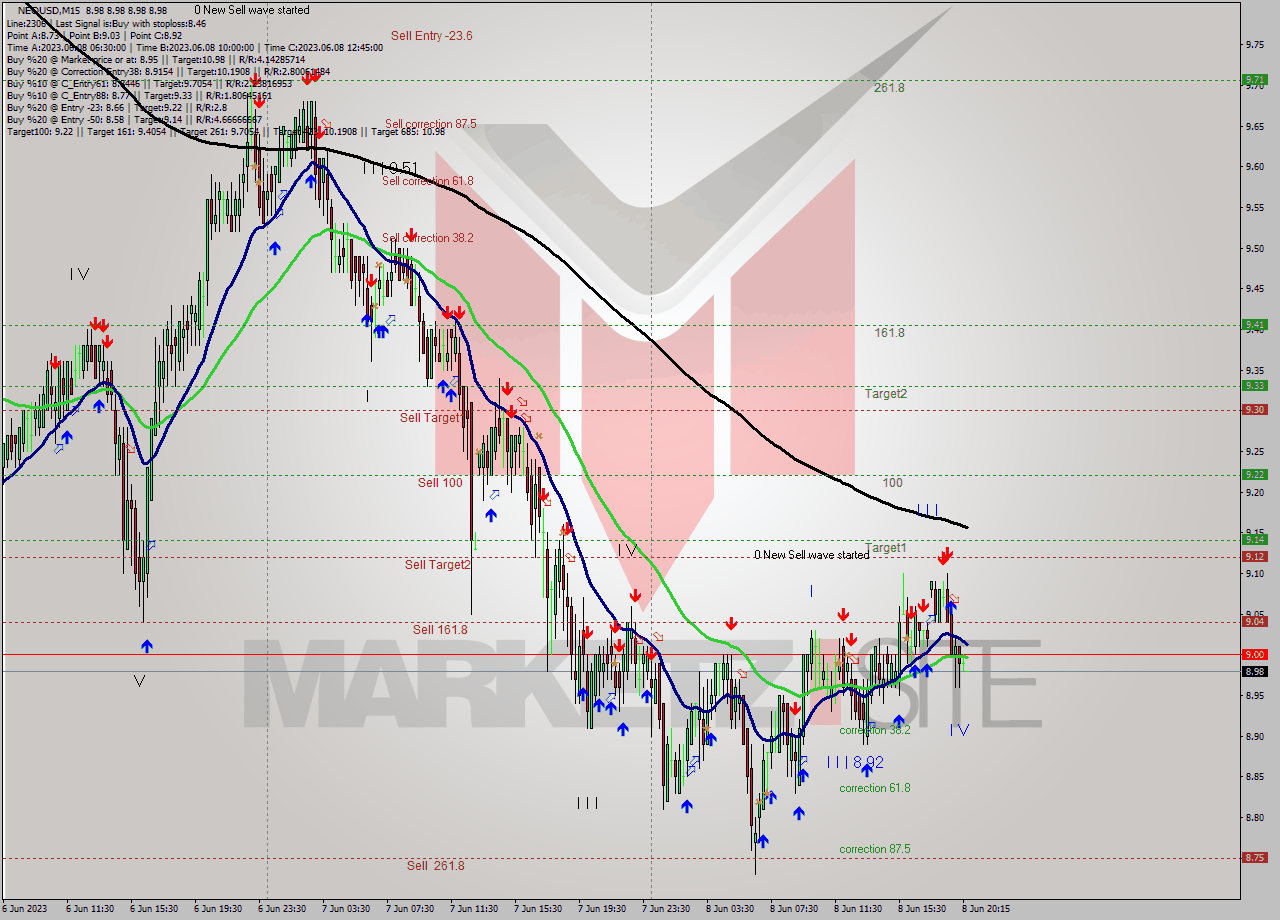Select the 'Sell Target2' label
The image size is (1280, 920).
tap(437, 564)
